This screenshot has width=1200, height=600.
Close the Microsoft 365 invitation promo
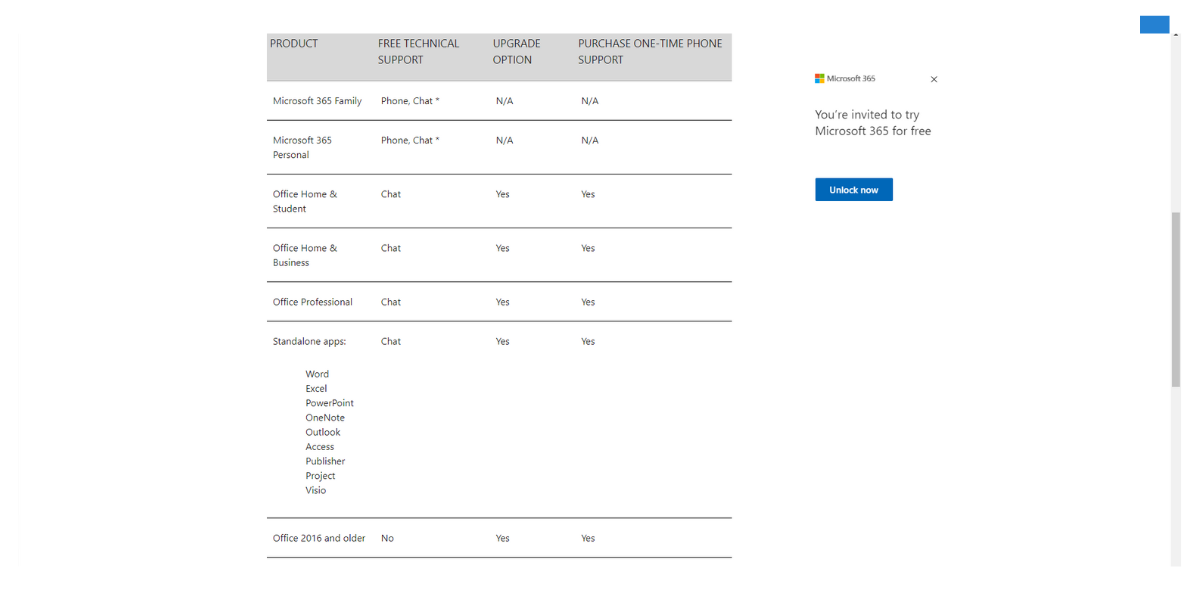pos(934,79)
